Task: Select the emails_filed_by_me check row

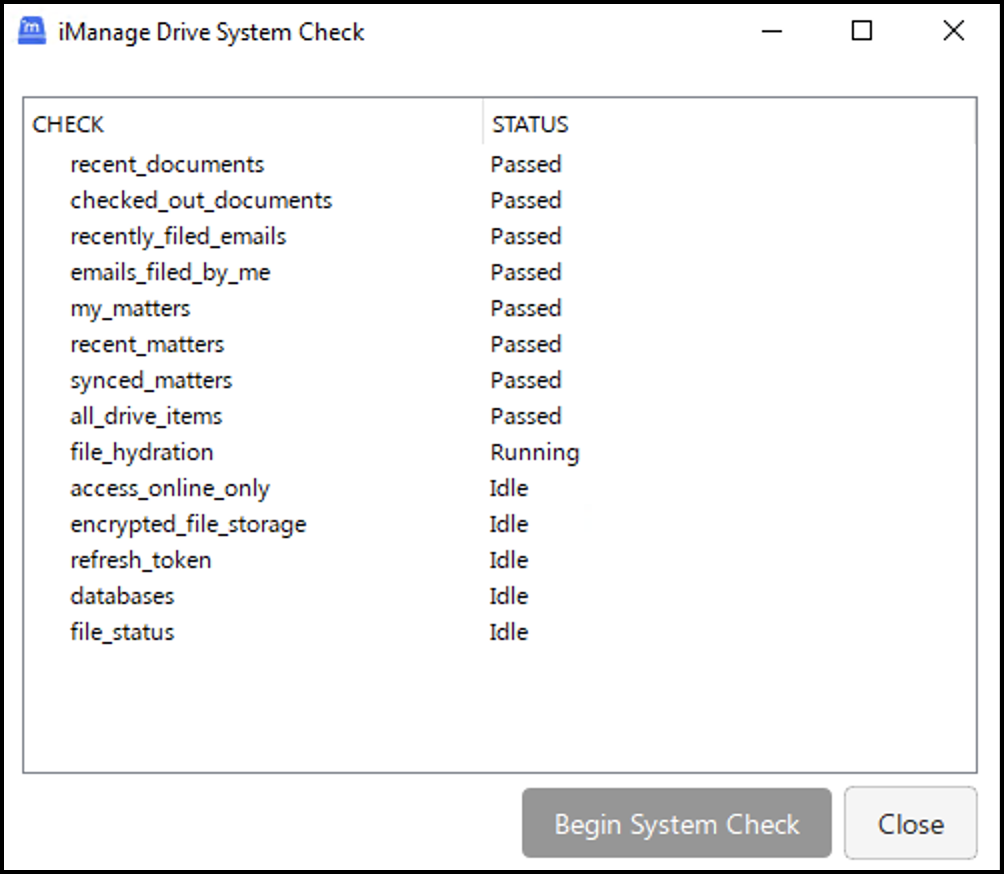Action: click(x=170, y=272)
